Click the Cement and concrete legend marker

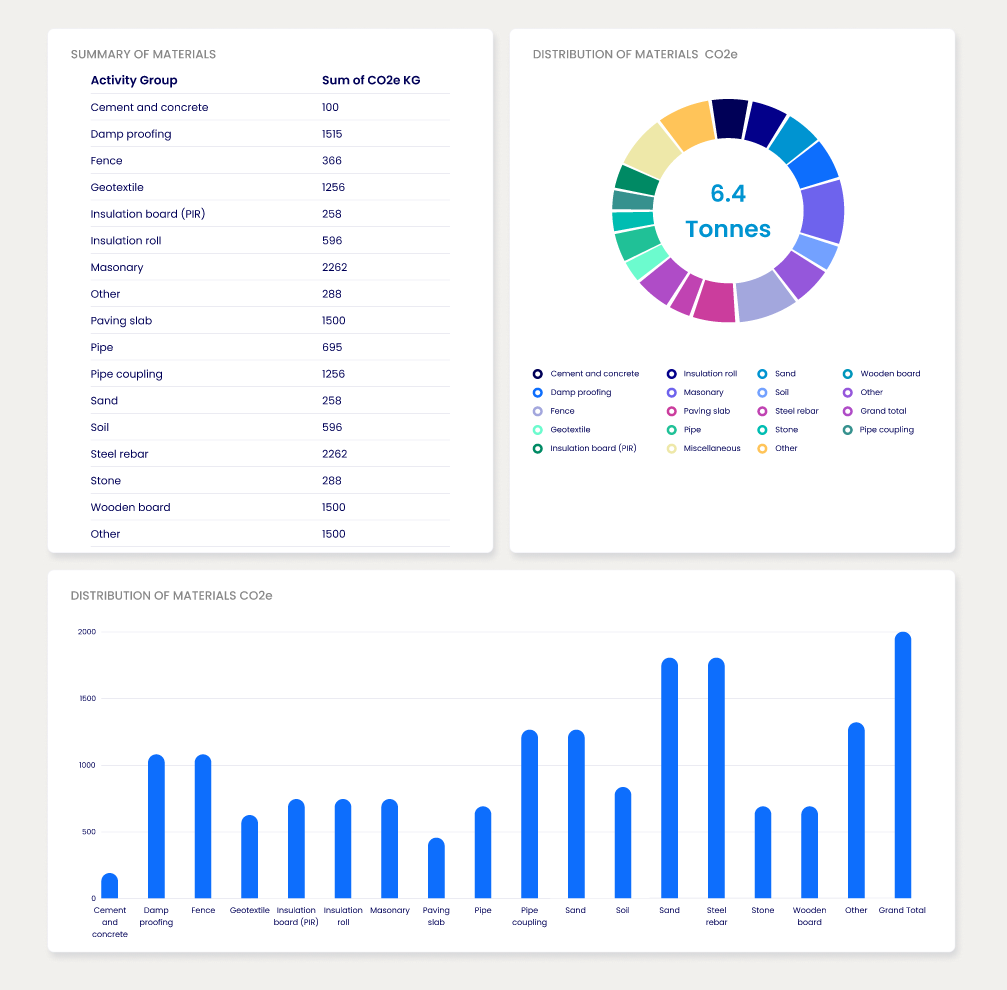click(538, 374)
